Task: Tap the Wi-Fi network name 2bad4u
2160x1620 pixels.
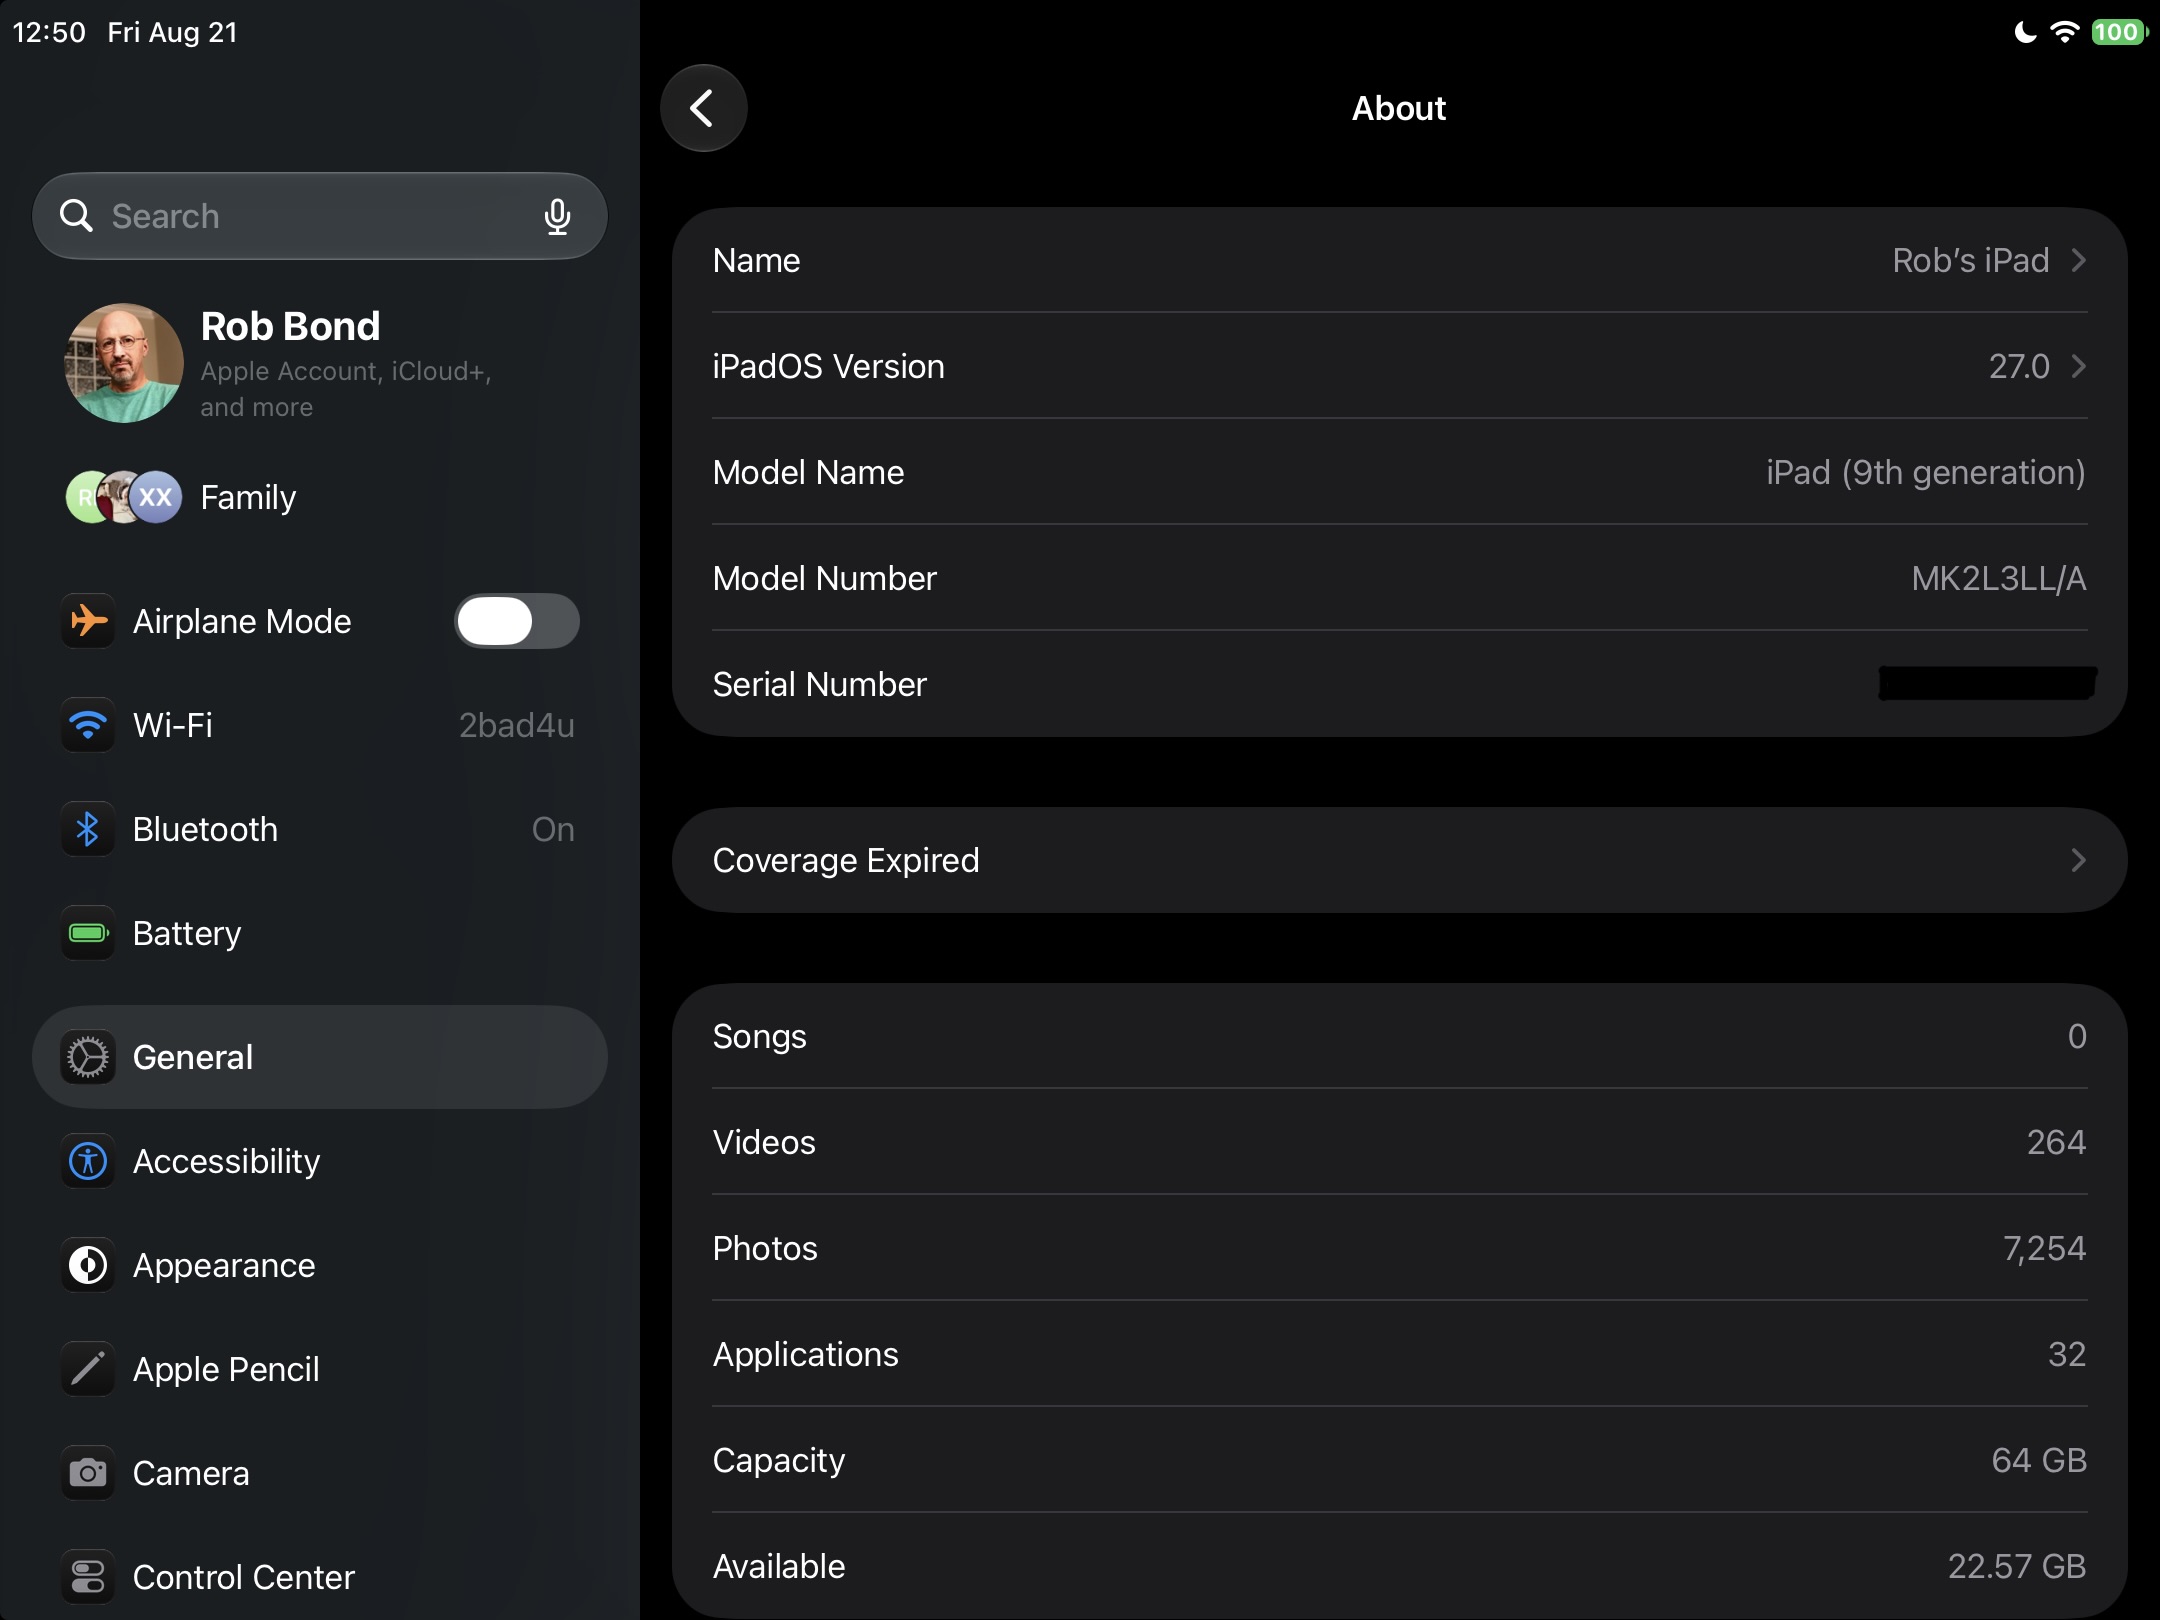Action: pos(517,725)
